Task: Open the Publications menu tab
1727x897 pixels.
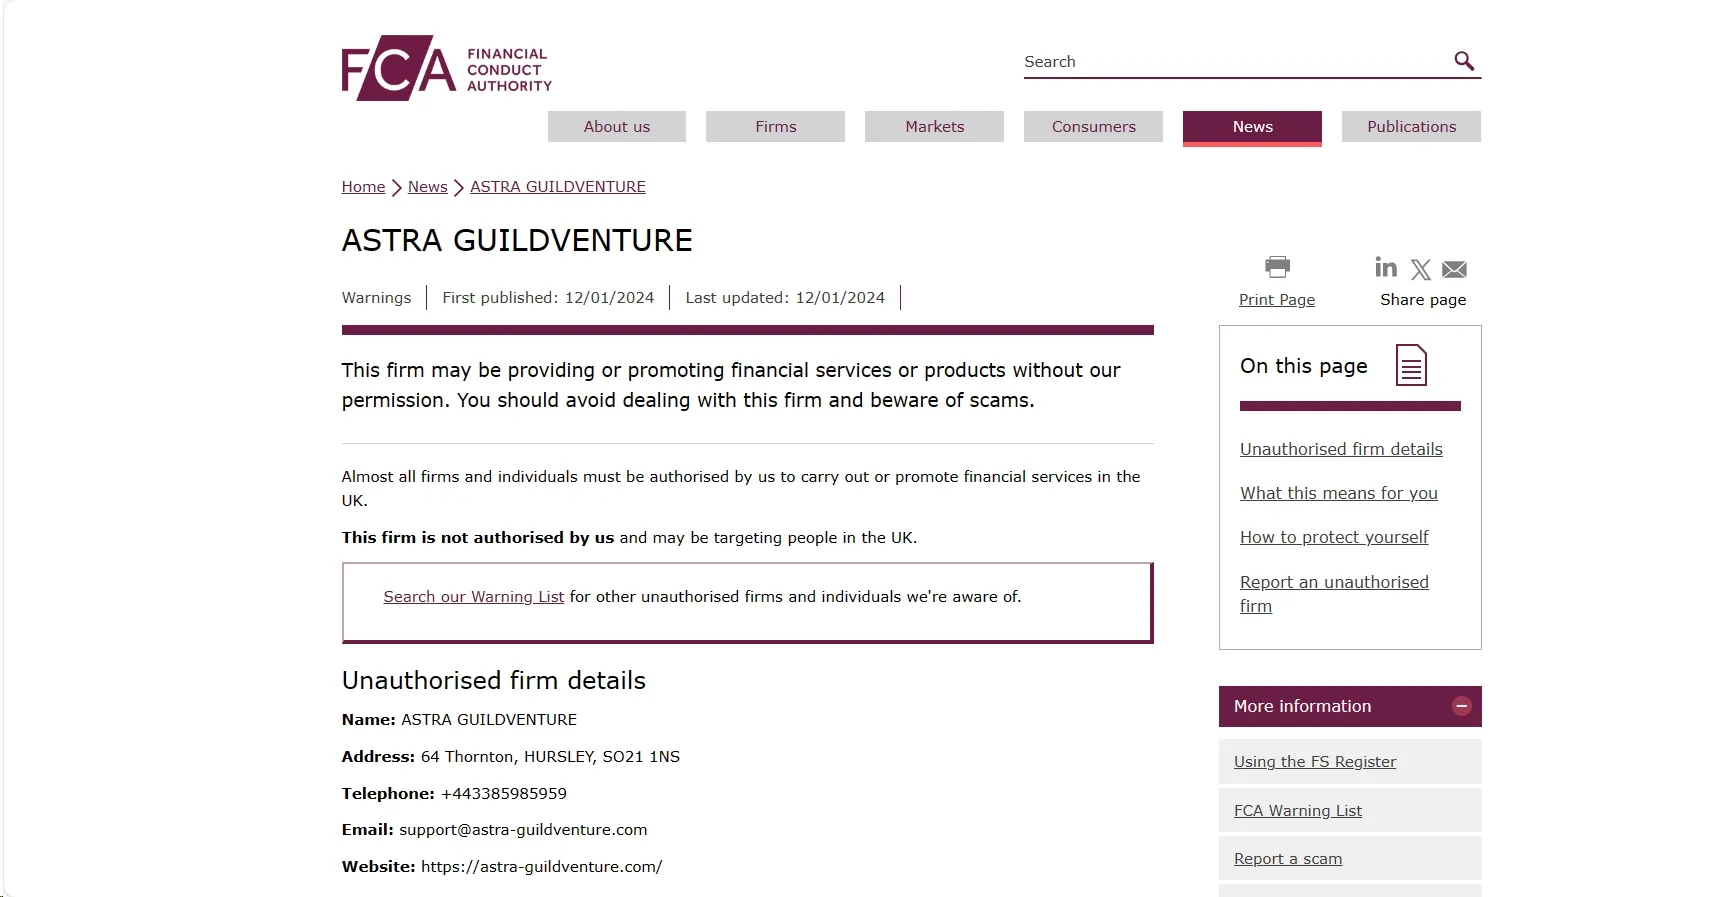Action: click(1411, 127)
